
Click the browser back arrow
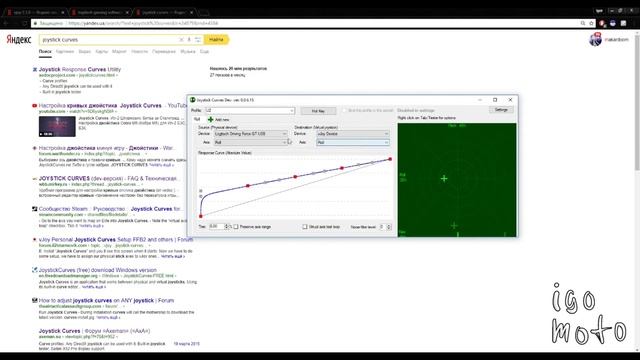[x=6, y=24]
